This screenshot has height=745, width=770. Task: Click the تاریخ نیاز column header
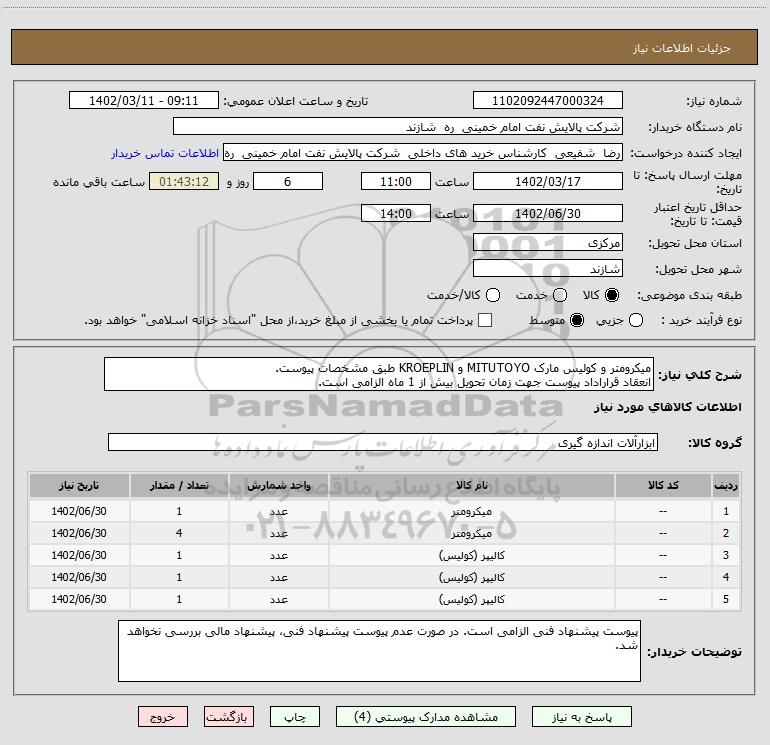pyautogui.click(x=79, y=485)
